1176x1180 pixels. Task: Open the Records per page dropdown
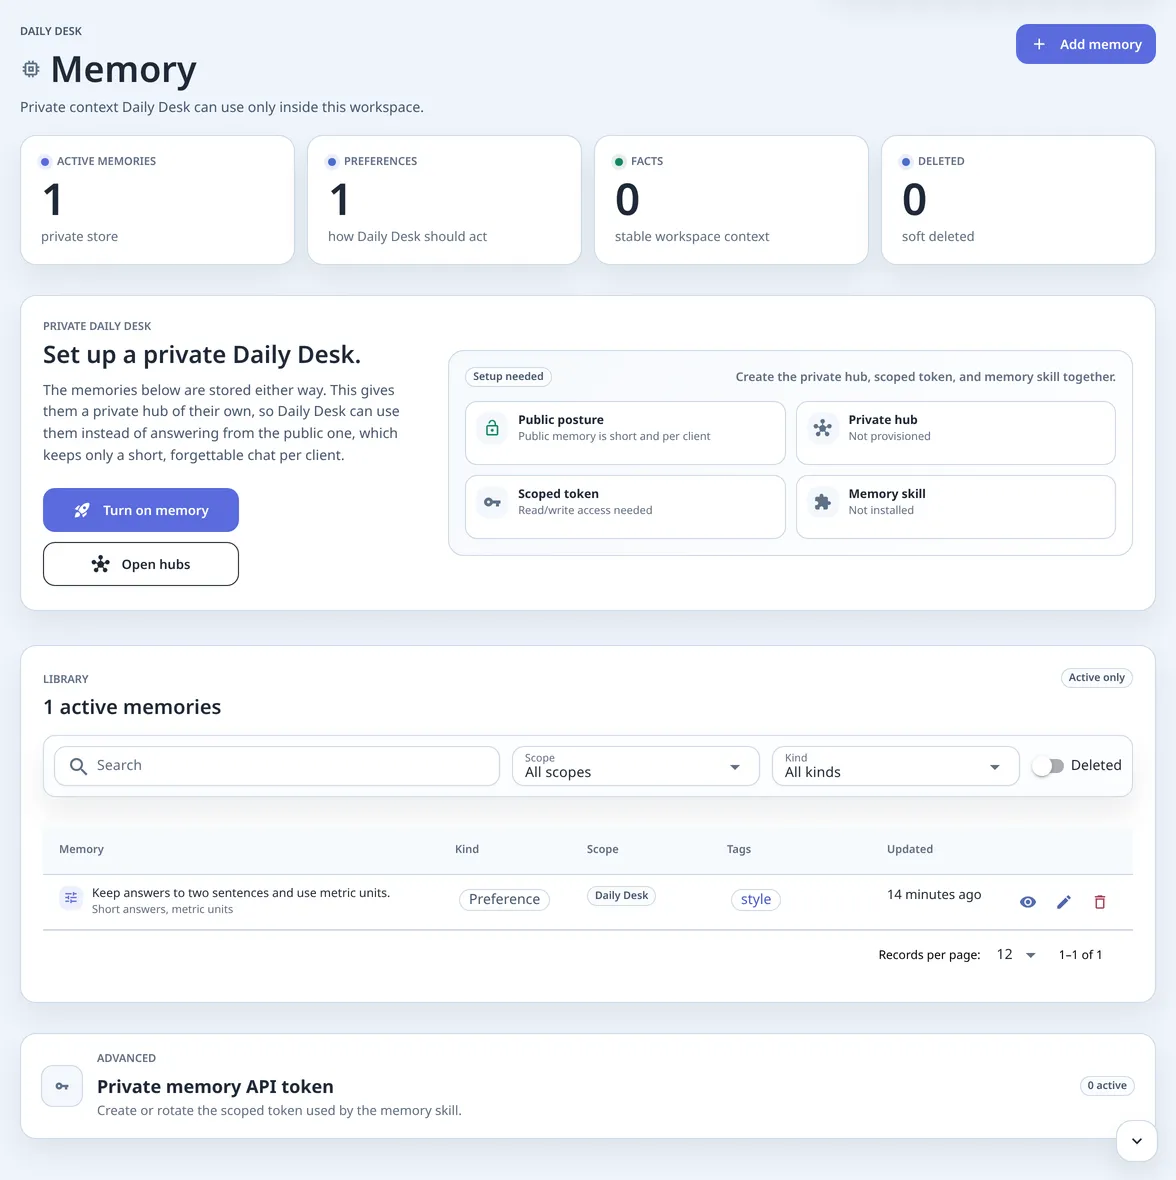[x=1016, y=955]
